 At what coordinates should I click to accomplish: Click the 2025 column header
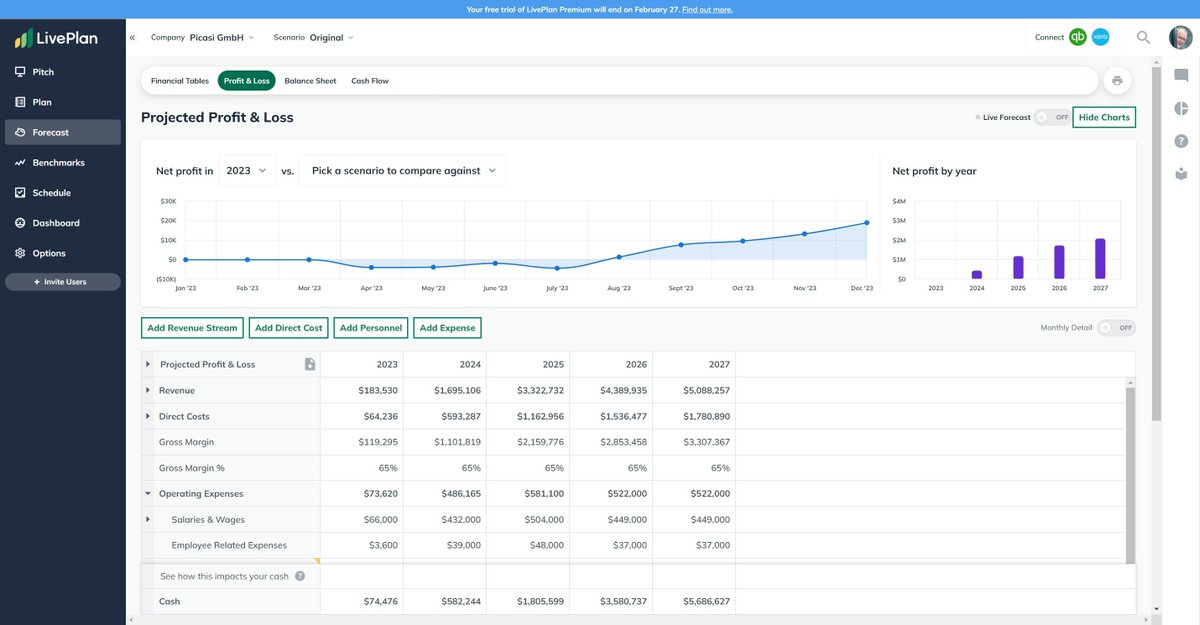point(553,364)
